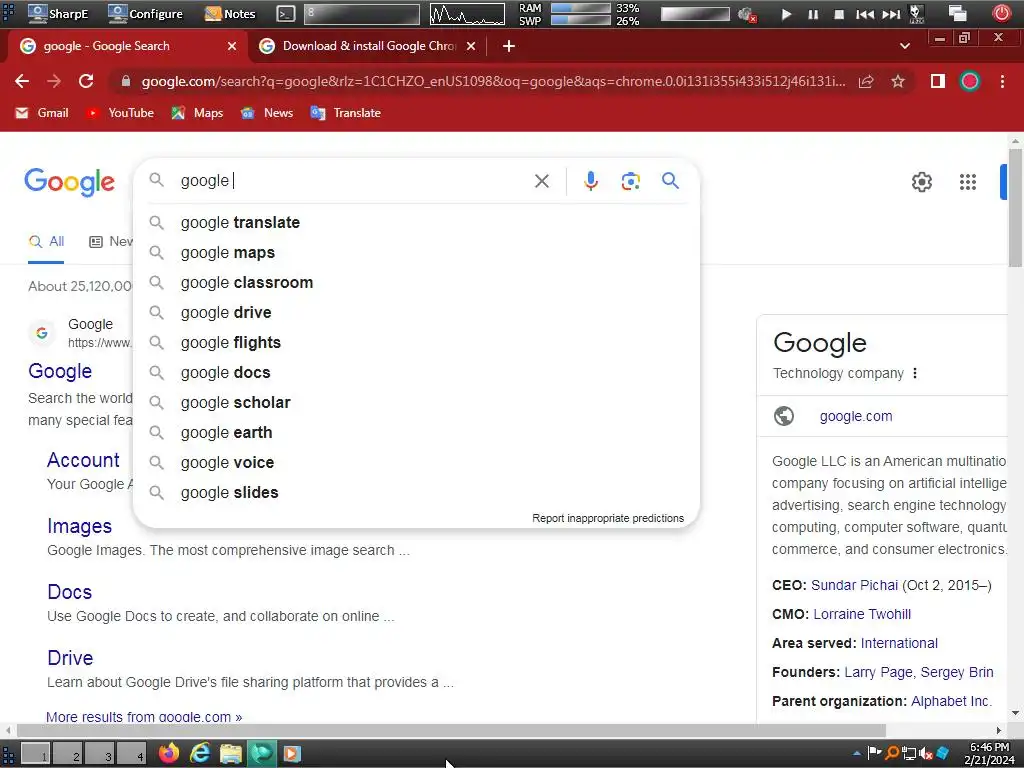Choose suggestion google scholar
This screenshot has height=768, width=1024.
[416, 403]
